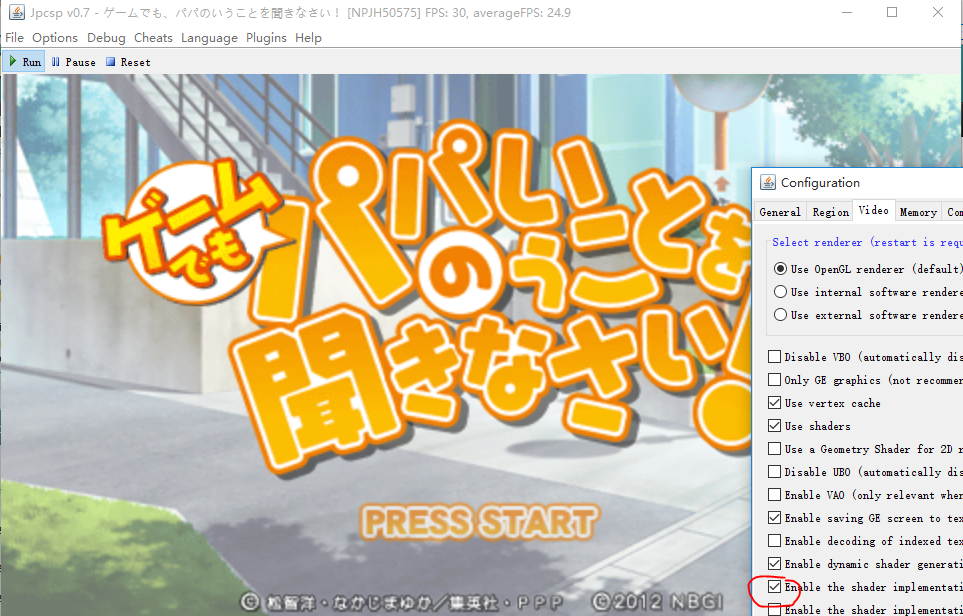Open the Debug menu

tap(106, 38)
